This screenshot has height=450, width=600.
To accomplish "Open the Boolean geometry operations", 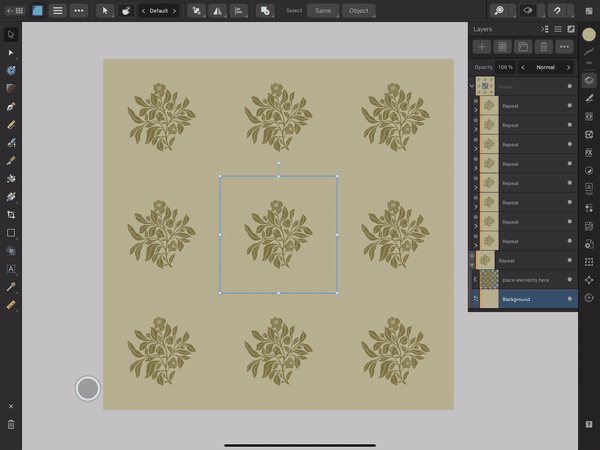I will click(265, 11).
